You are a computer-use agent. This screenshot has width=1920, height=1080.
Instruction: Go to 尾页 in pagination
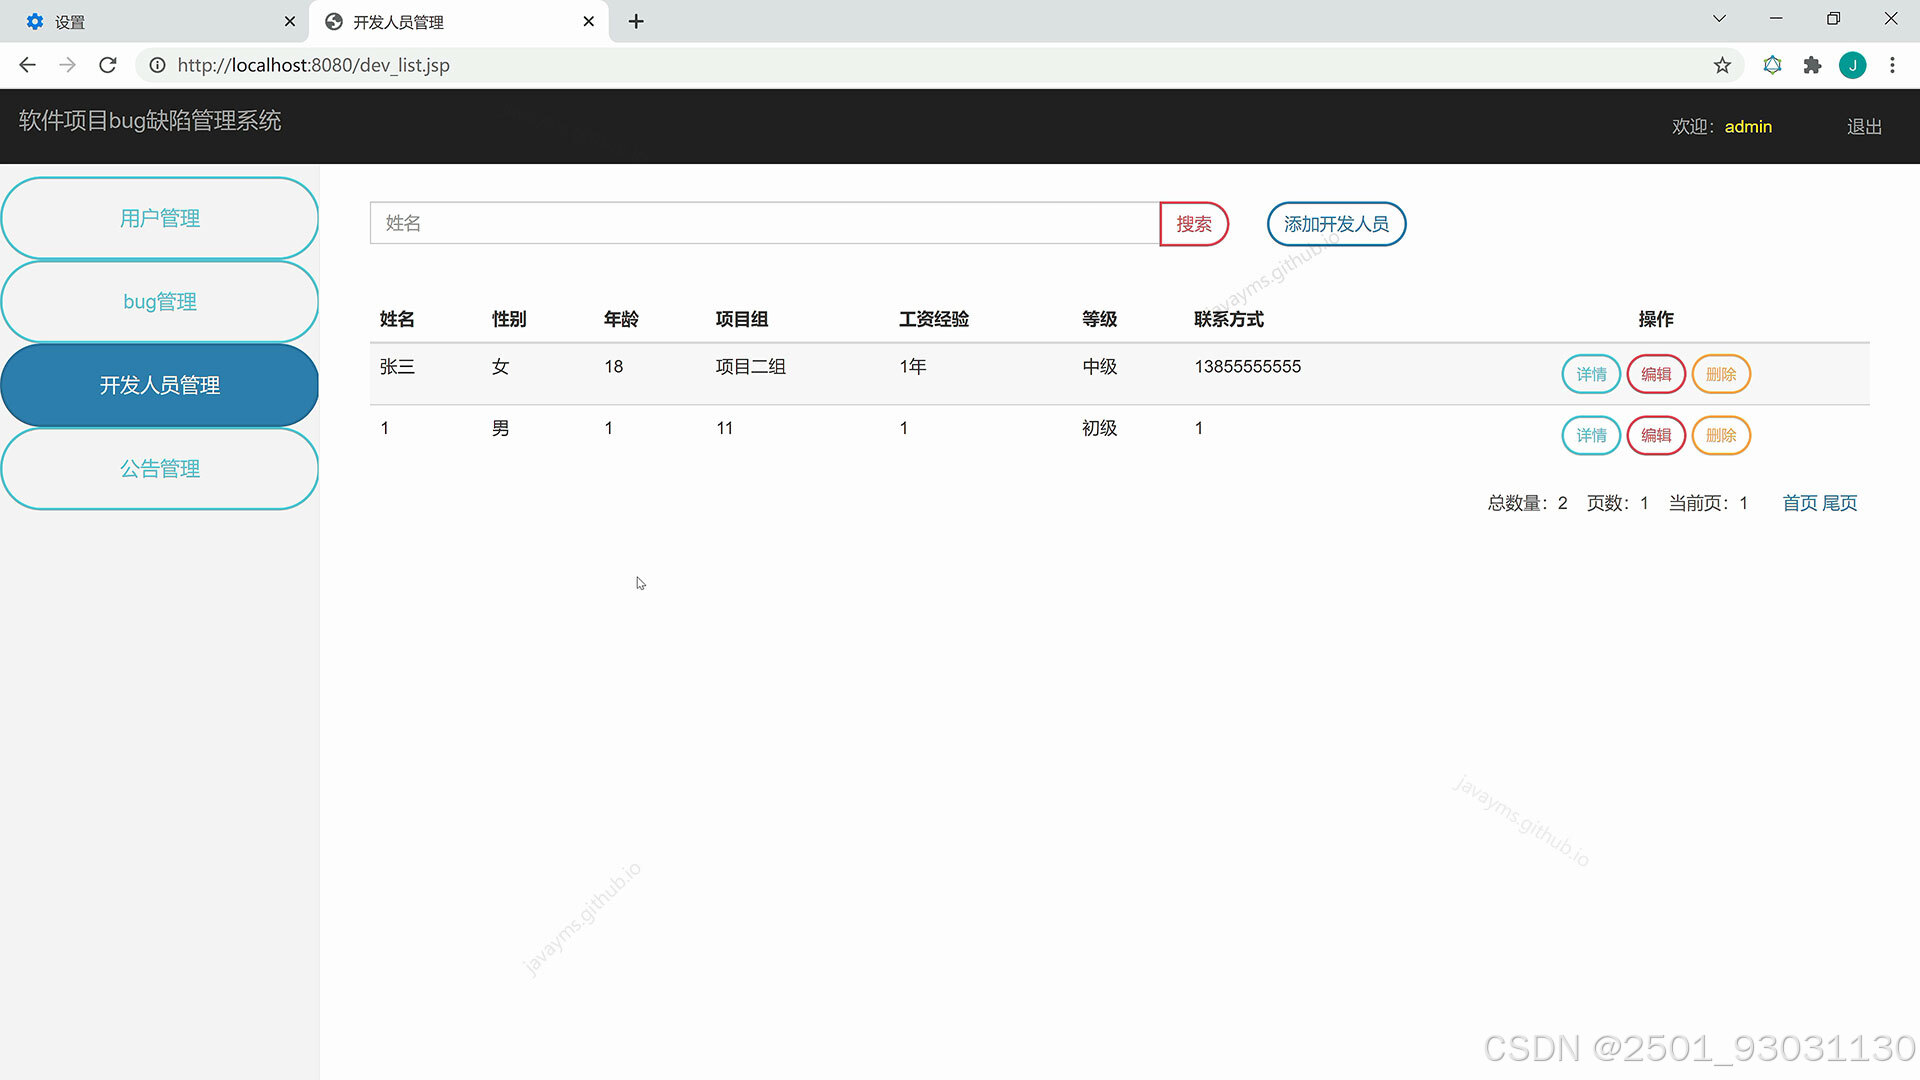coord(1840,503)
